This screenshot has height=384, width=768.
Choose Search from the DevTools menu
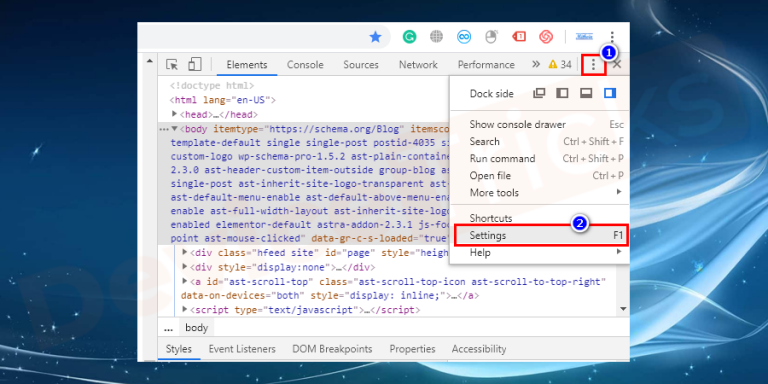click(x=539, y=142)
